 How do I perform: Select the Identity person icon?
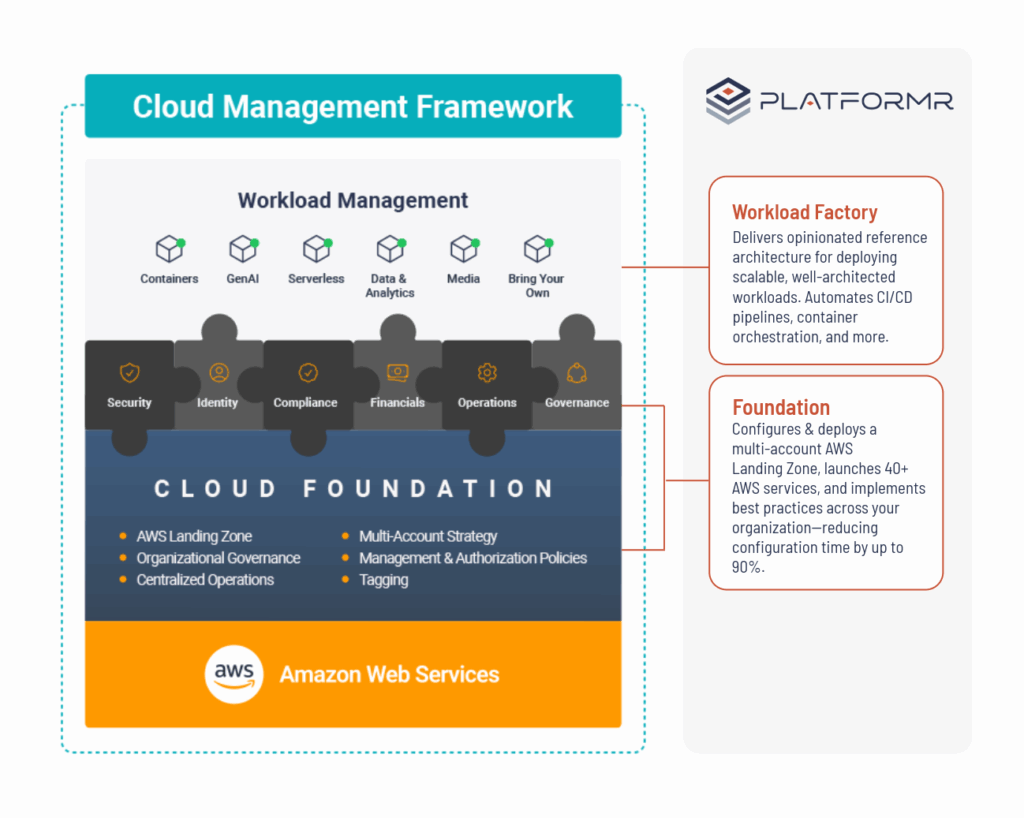coord(218,373)
